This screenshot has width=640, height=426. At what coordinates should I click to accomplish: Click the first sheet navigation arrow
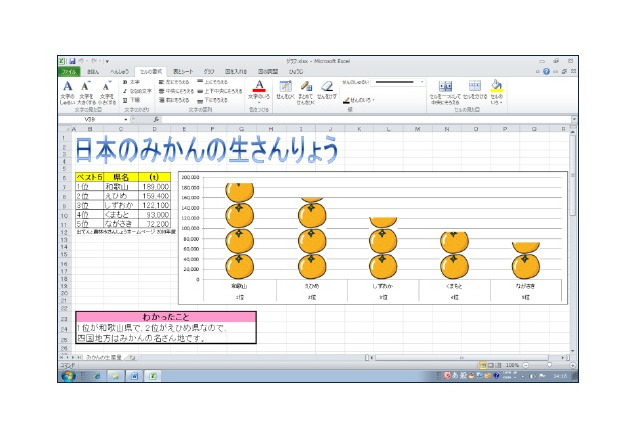click(x=62, y=357)
